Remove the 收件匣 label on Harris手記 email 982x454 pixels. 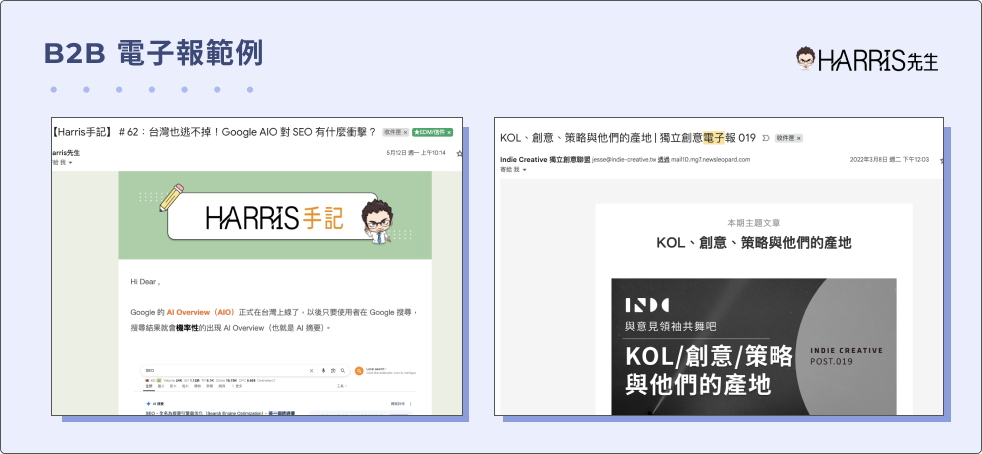coord(405,133)
